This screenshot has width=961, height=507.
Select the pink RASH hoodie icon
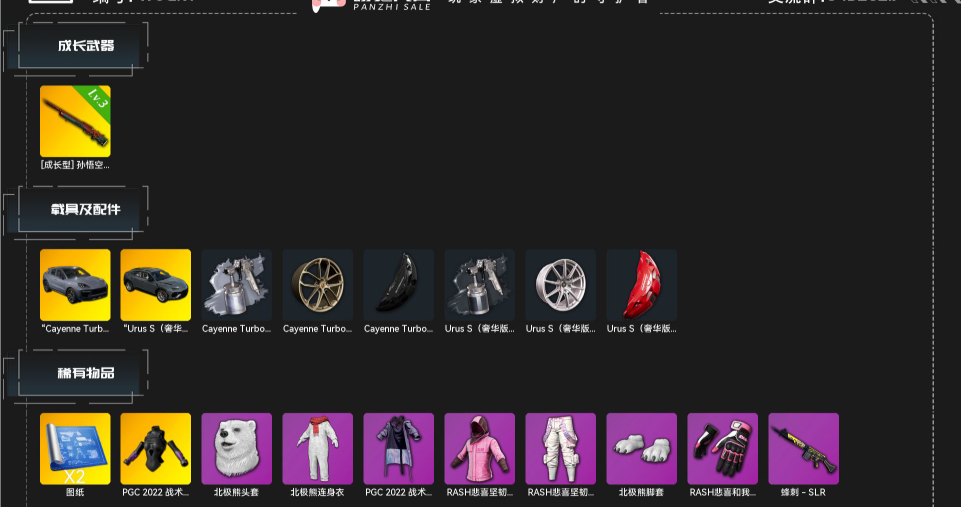pos(479,449)
